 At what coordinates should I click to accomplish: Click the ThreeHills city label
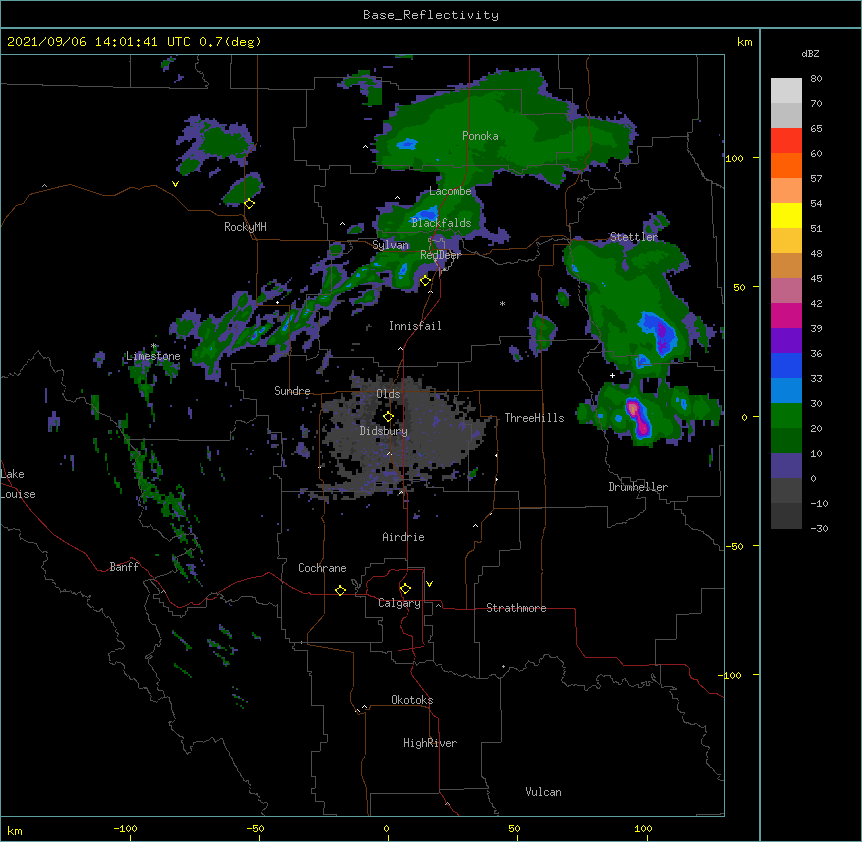[534, 418]
